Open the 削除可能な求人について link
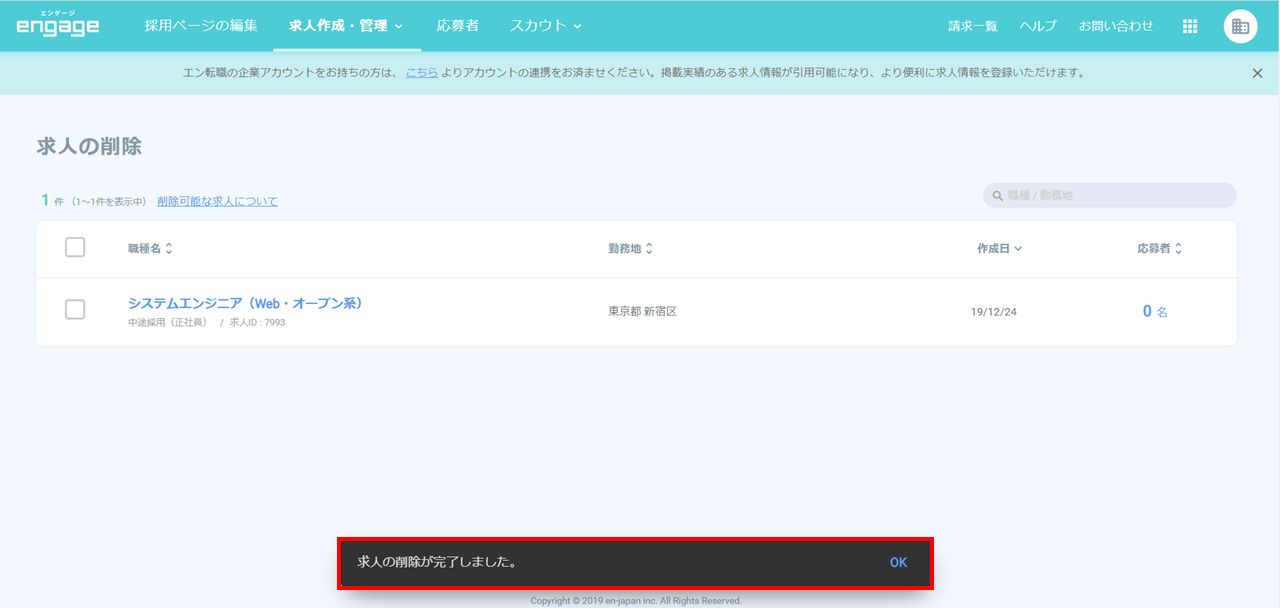 point(217,201)
